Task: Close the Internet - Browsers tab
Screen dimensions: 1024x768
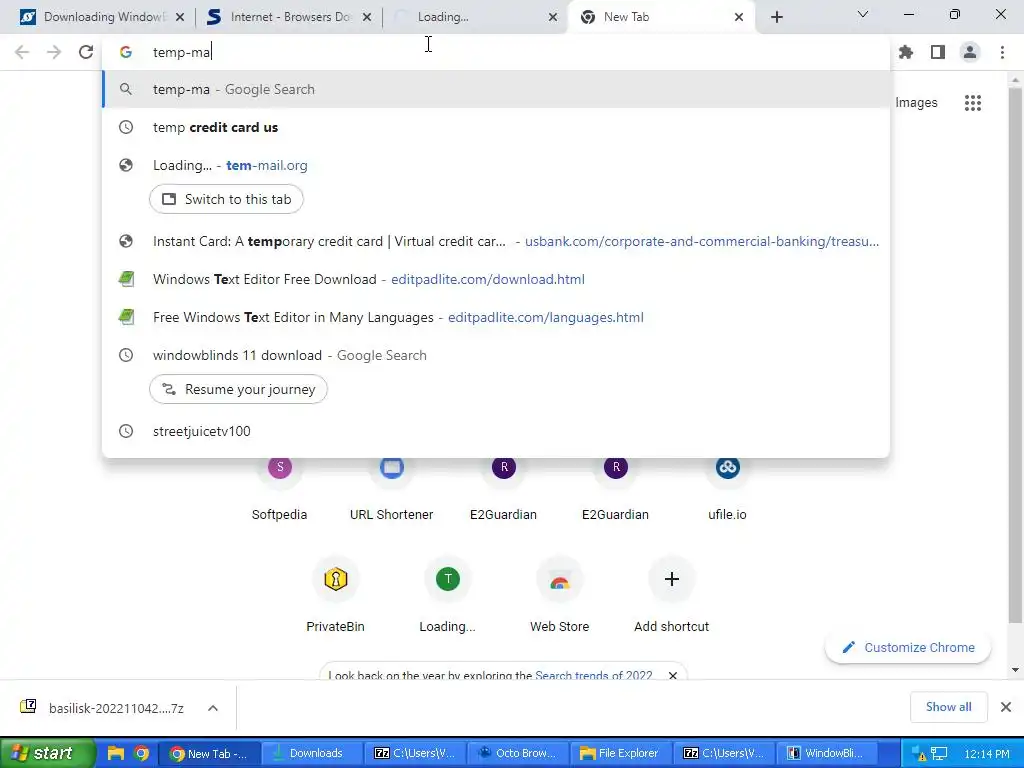Action: coord(367,17)
